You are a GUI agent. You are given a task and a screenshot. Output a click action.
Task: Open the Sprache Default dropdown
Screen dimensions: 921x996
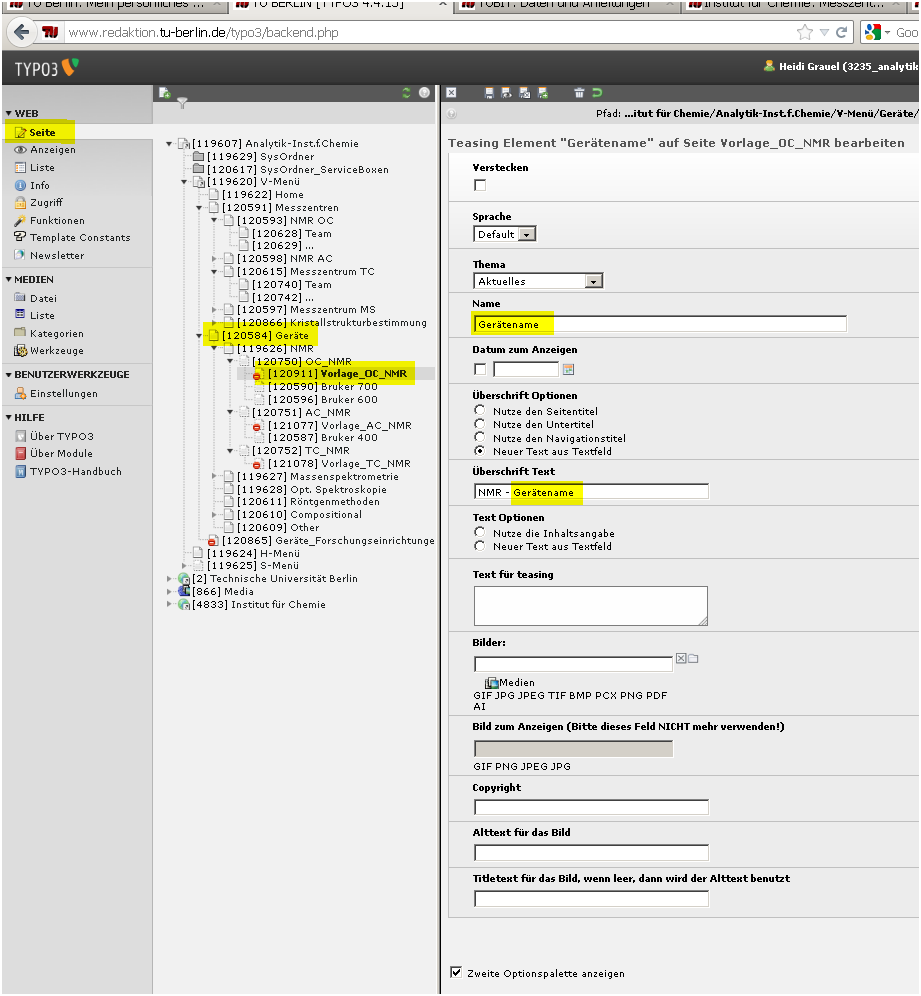click(x=504, y=234)
